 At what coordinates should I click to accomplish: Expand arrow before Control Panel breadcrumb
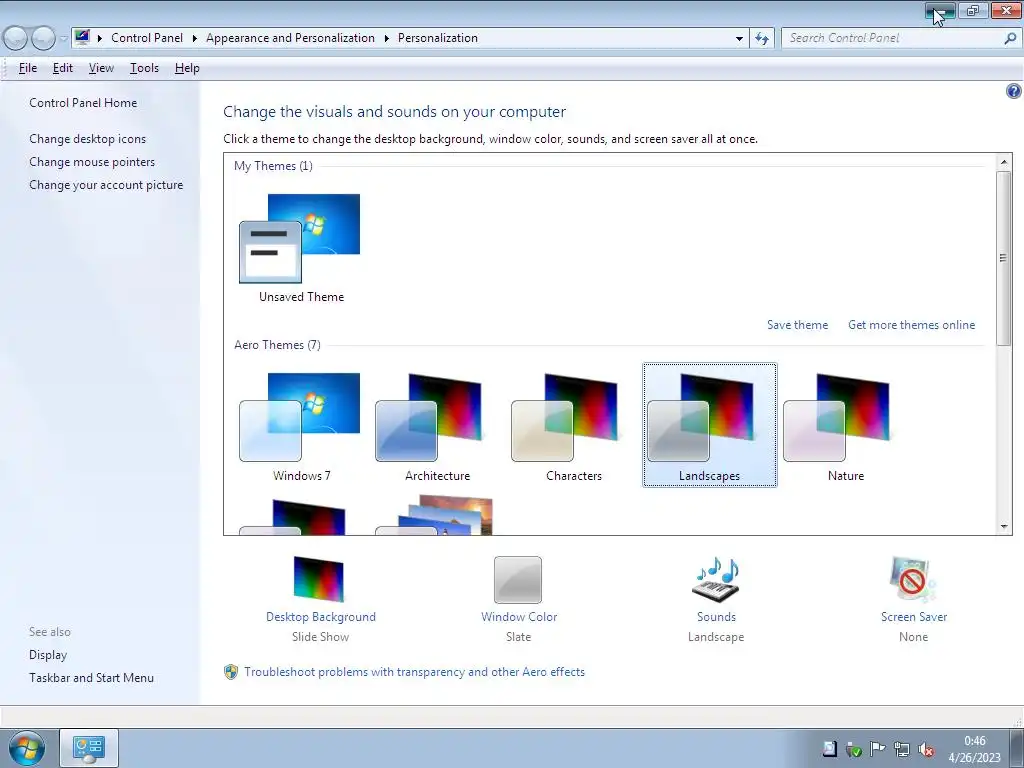(100, 38)
